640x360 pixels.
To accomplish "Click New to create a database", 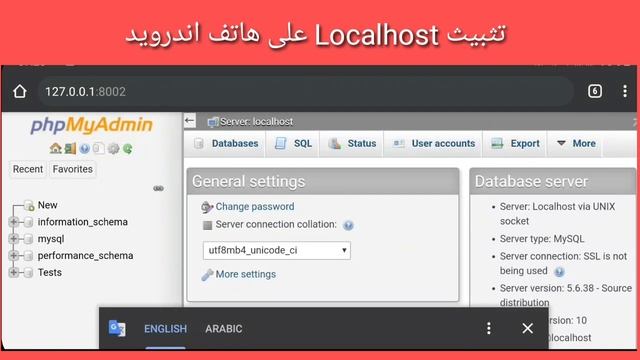I will 47,205.
